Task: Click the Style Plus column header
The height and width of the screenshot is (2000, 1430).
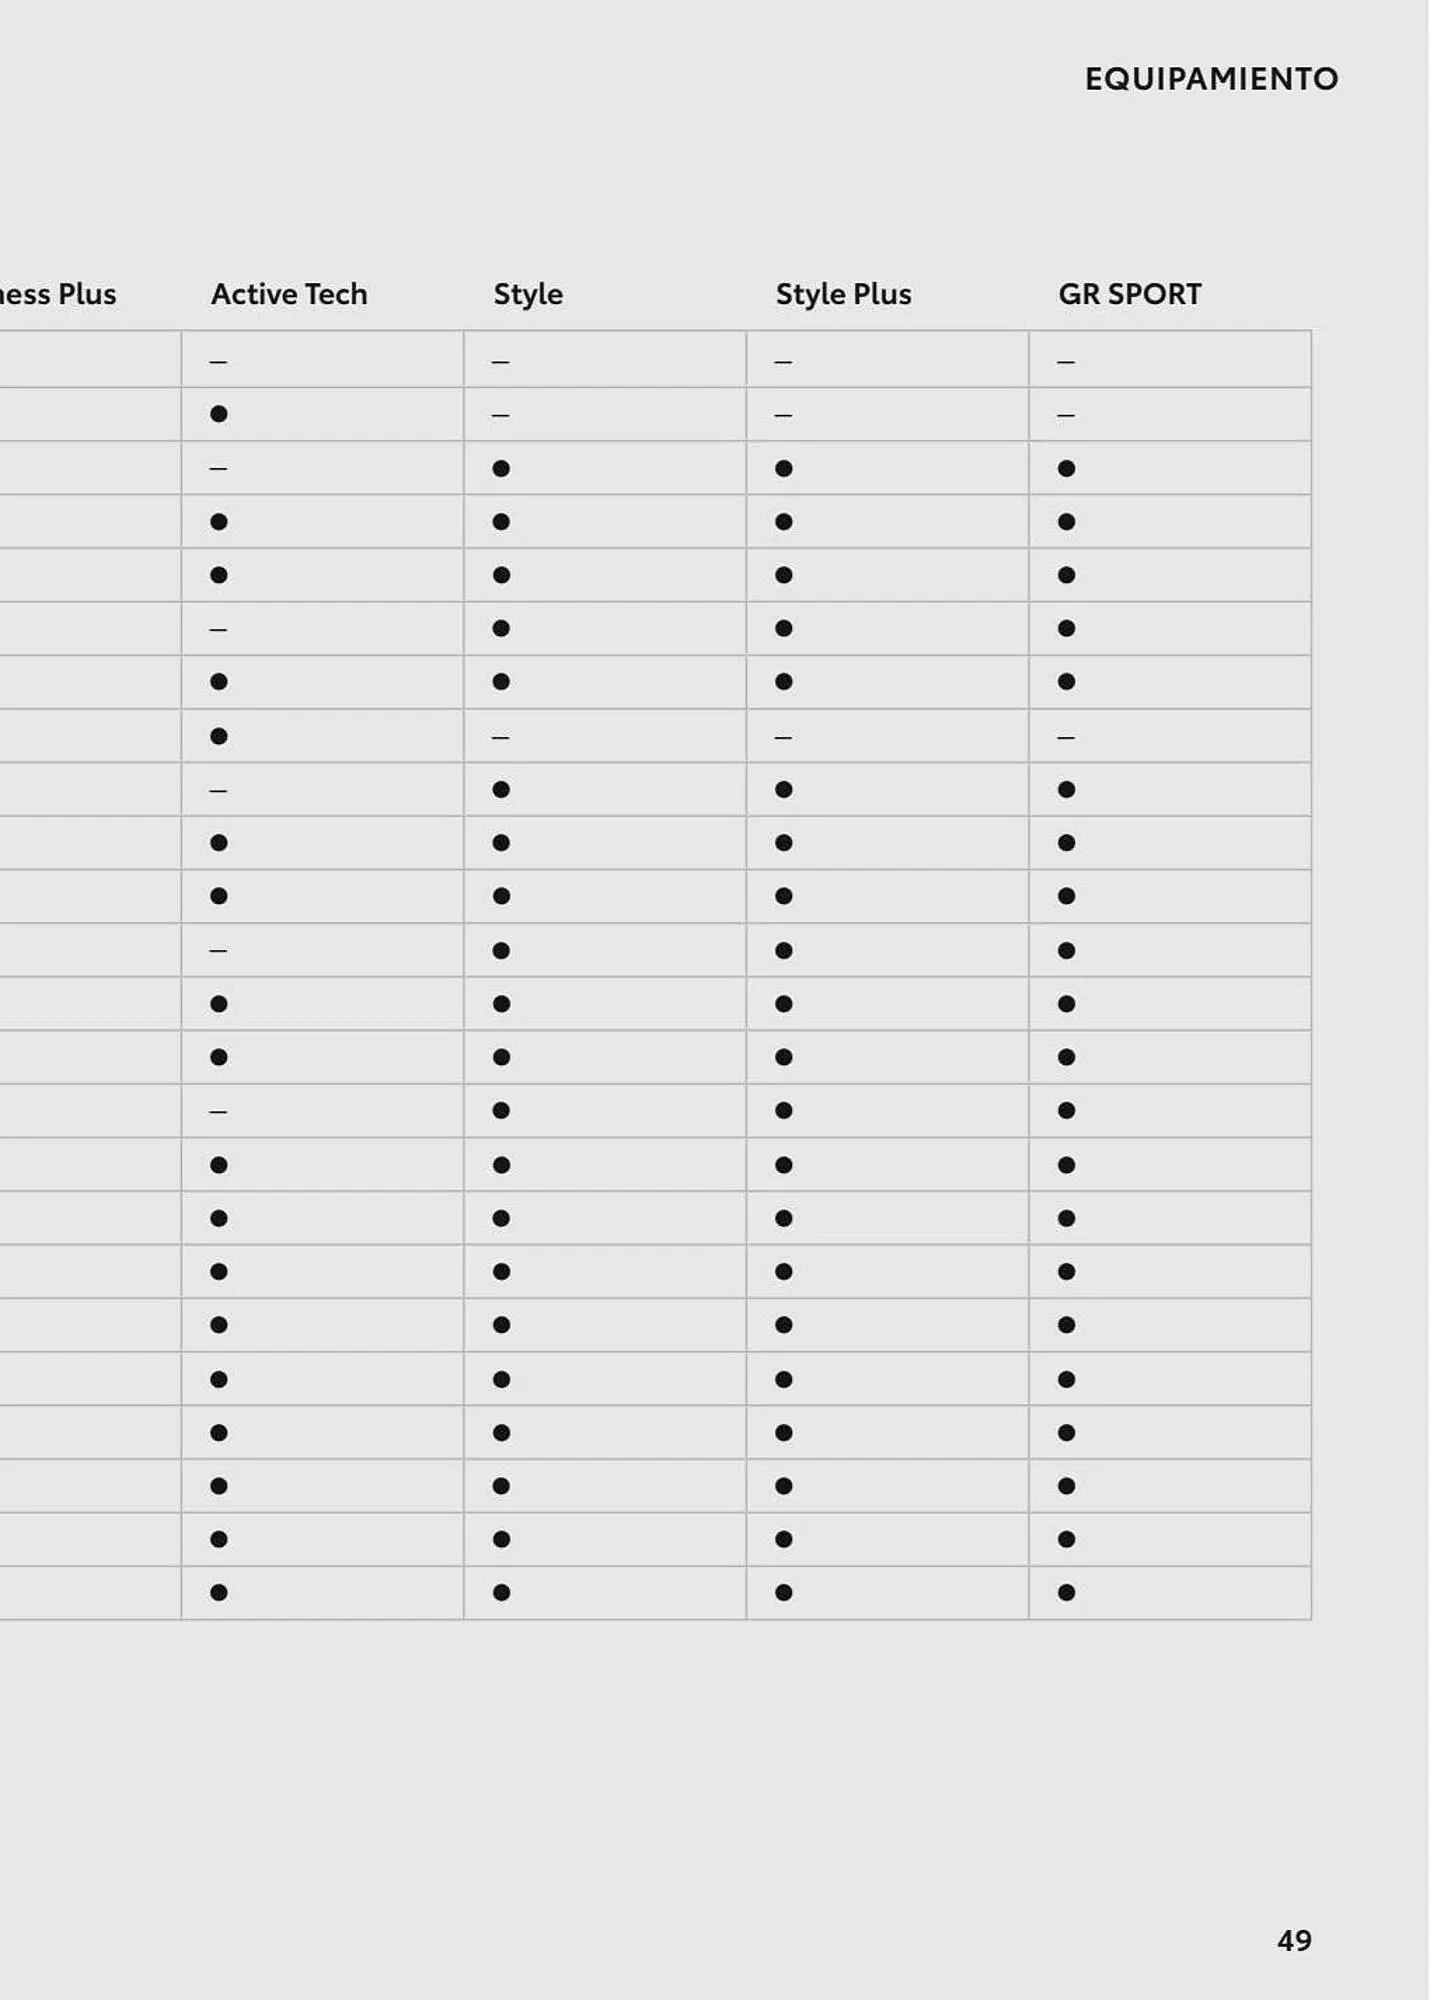Action: pyautogui.click(x=843, y=294)
